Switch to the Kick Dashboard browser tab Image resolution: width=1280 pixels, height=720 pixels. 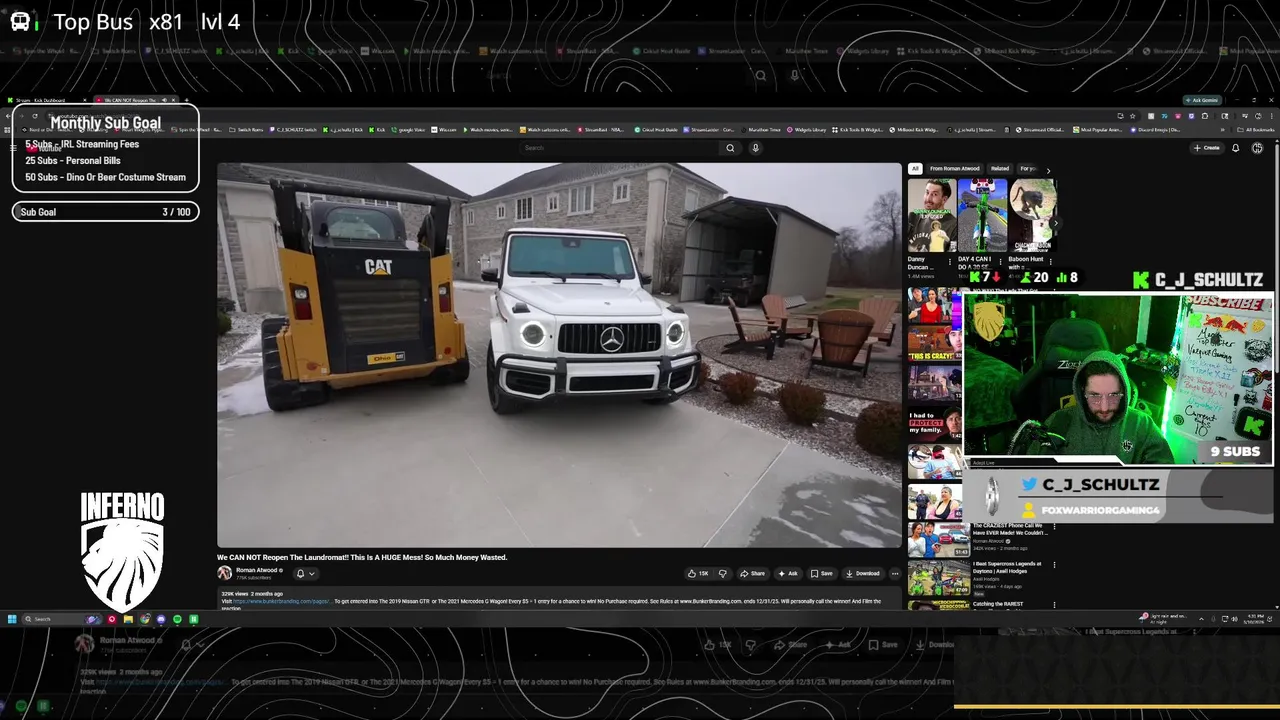pos(47,100)
